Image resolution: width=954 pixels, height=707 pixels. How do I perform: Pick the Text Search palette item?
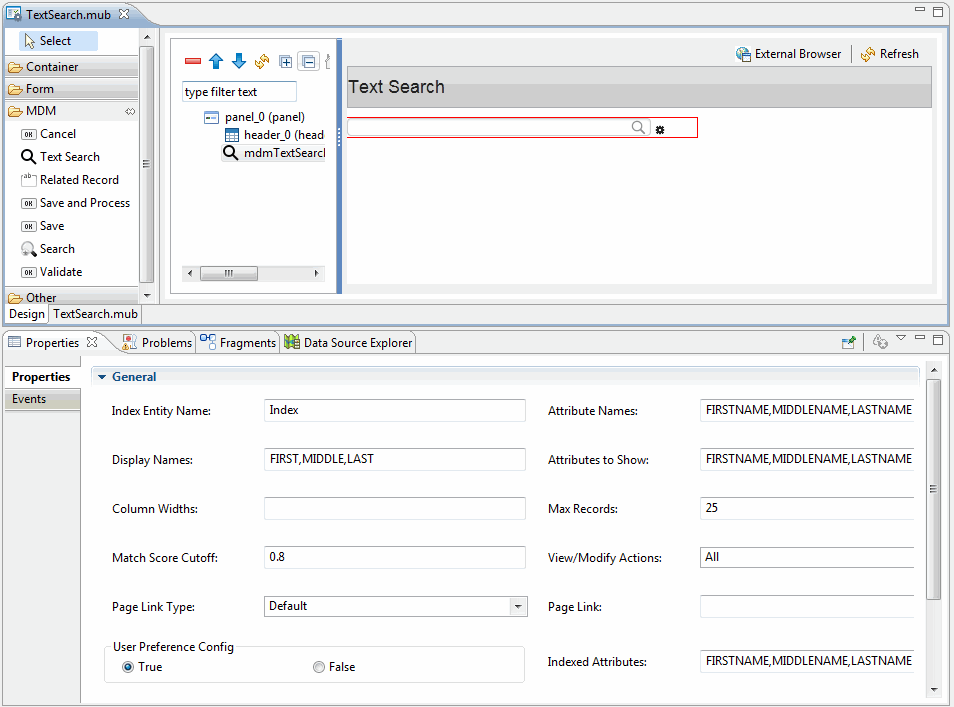60,157
